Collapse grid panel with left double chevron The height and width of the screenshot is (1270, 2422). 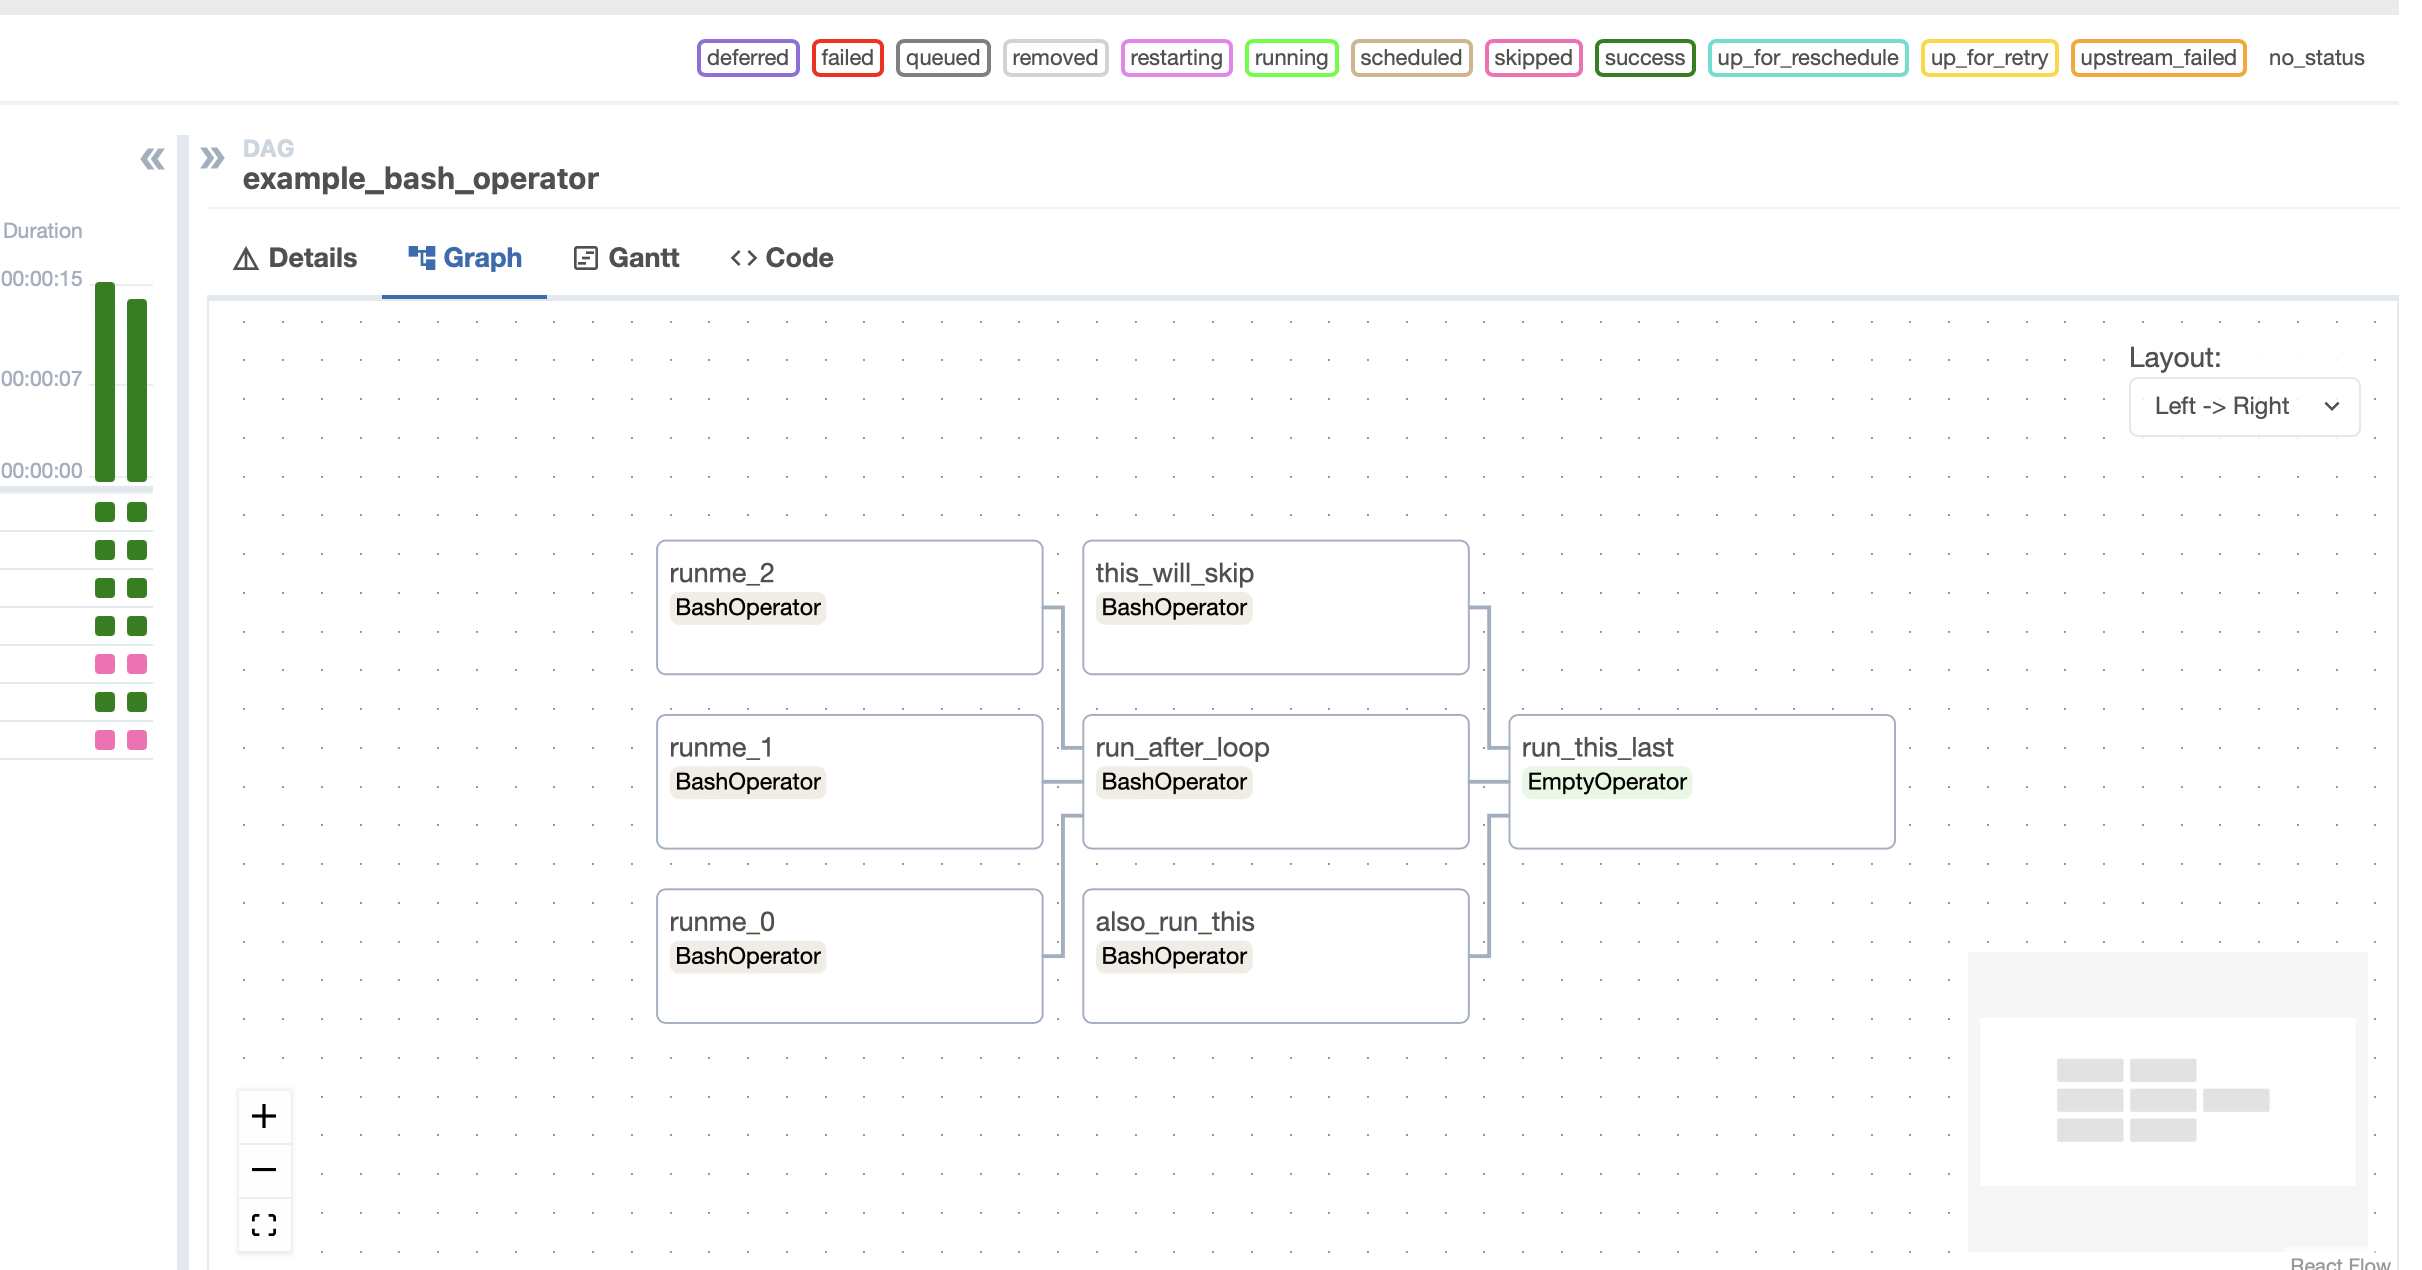[152, 159]
